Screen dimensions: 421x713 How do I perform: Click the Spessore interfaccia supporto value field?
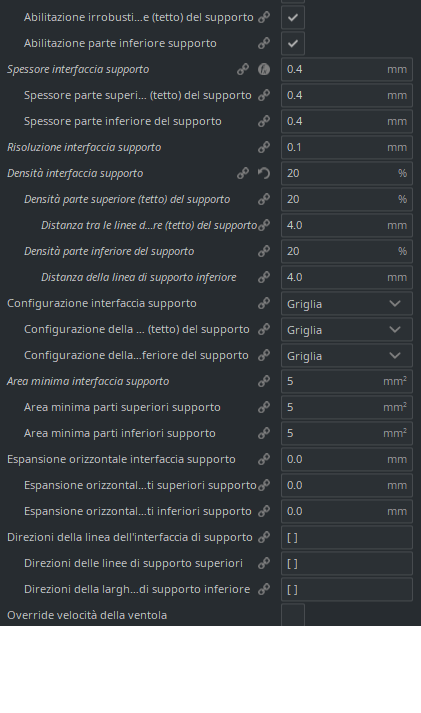[347, 69]
